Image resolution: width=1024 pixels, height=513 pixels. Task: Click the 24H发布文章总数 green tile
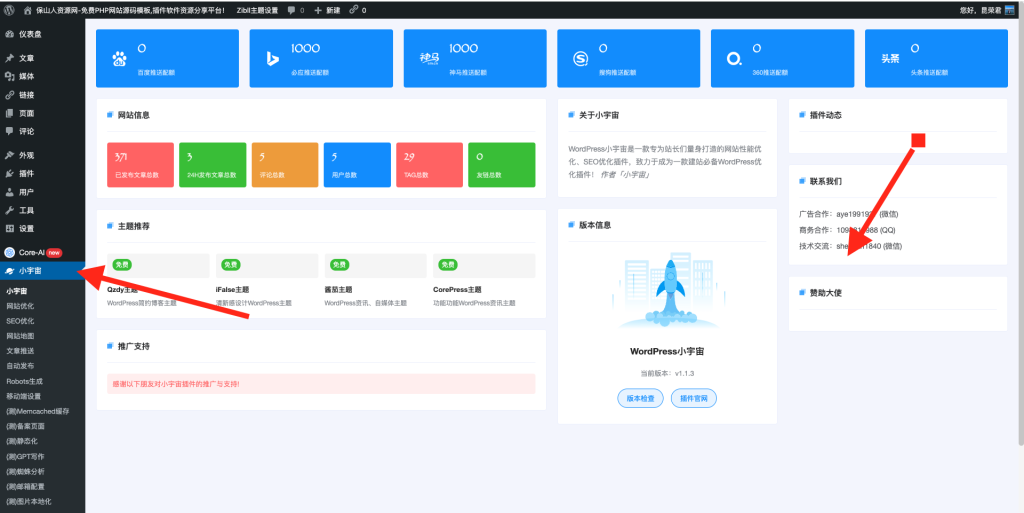pos(213,165)
